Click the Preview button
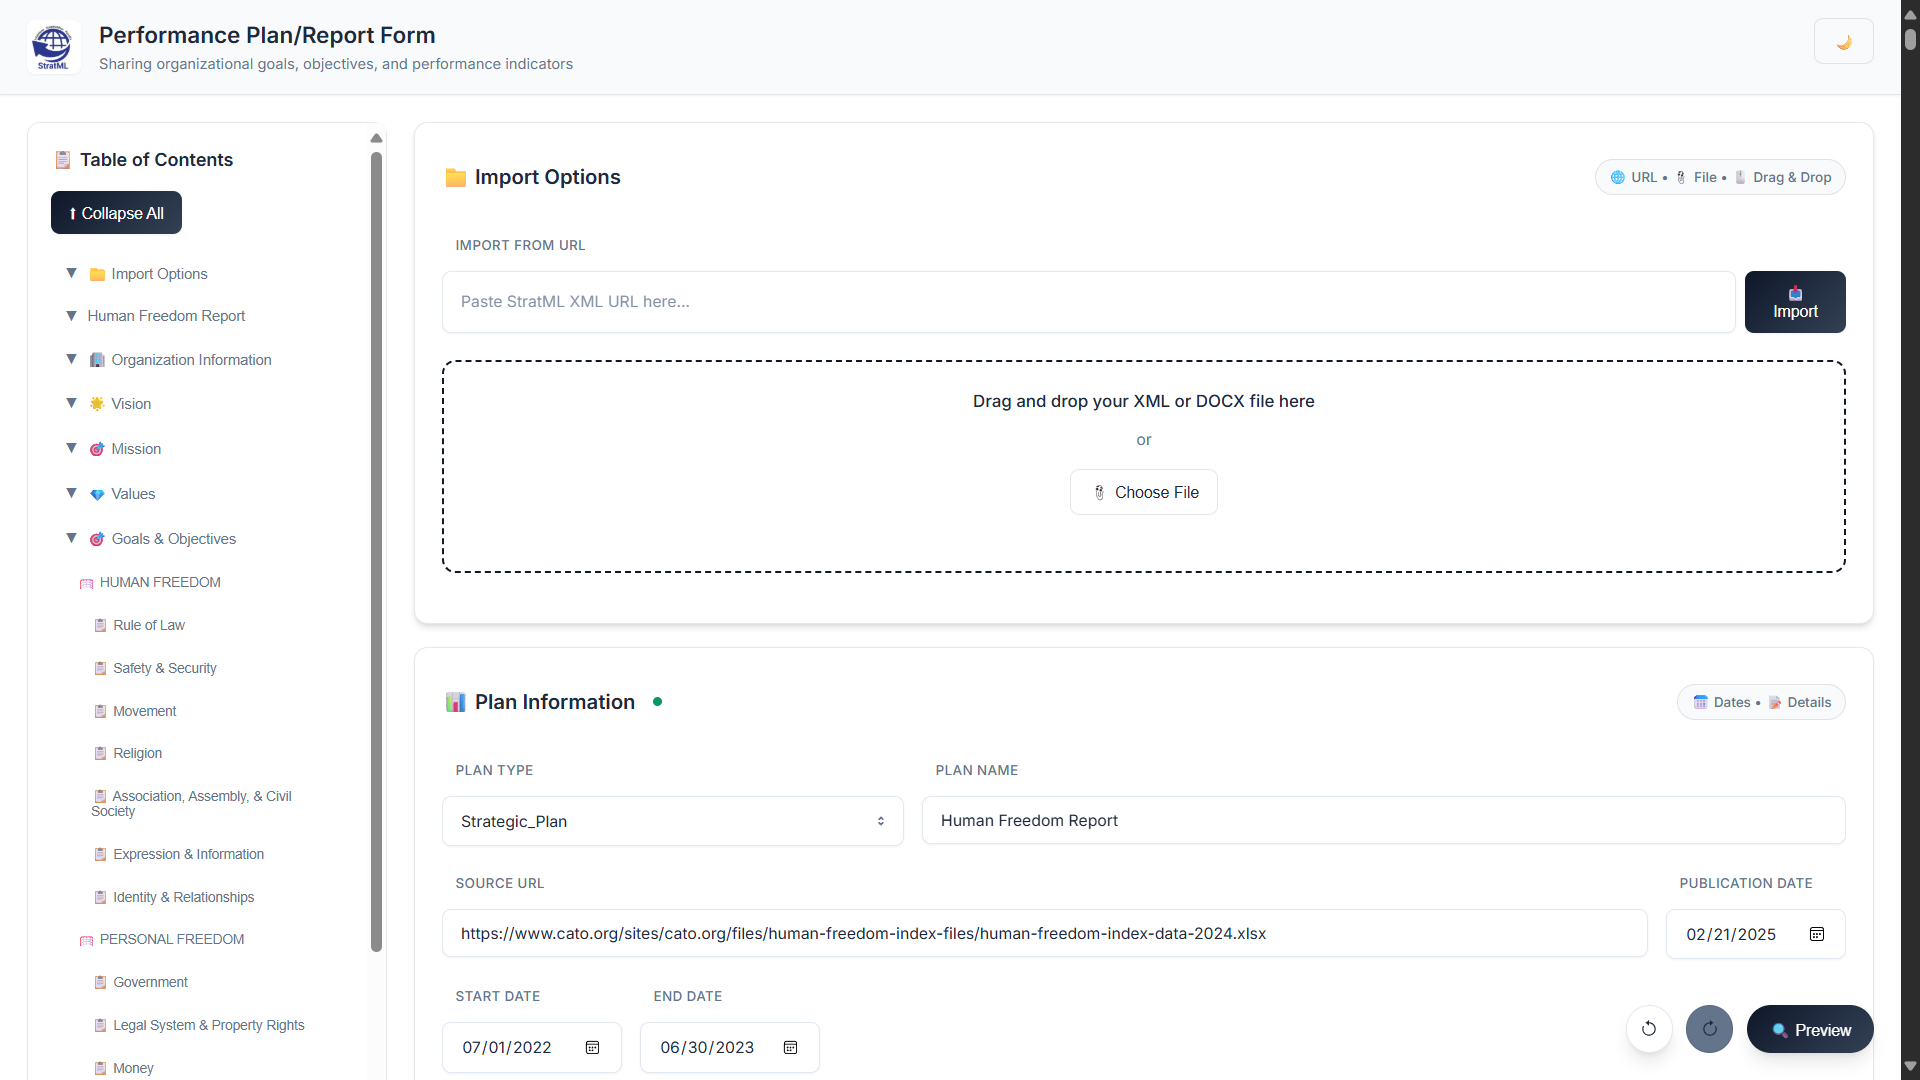1920x1080 pixels. point(1809,1029)
